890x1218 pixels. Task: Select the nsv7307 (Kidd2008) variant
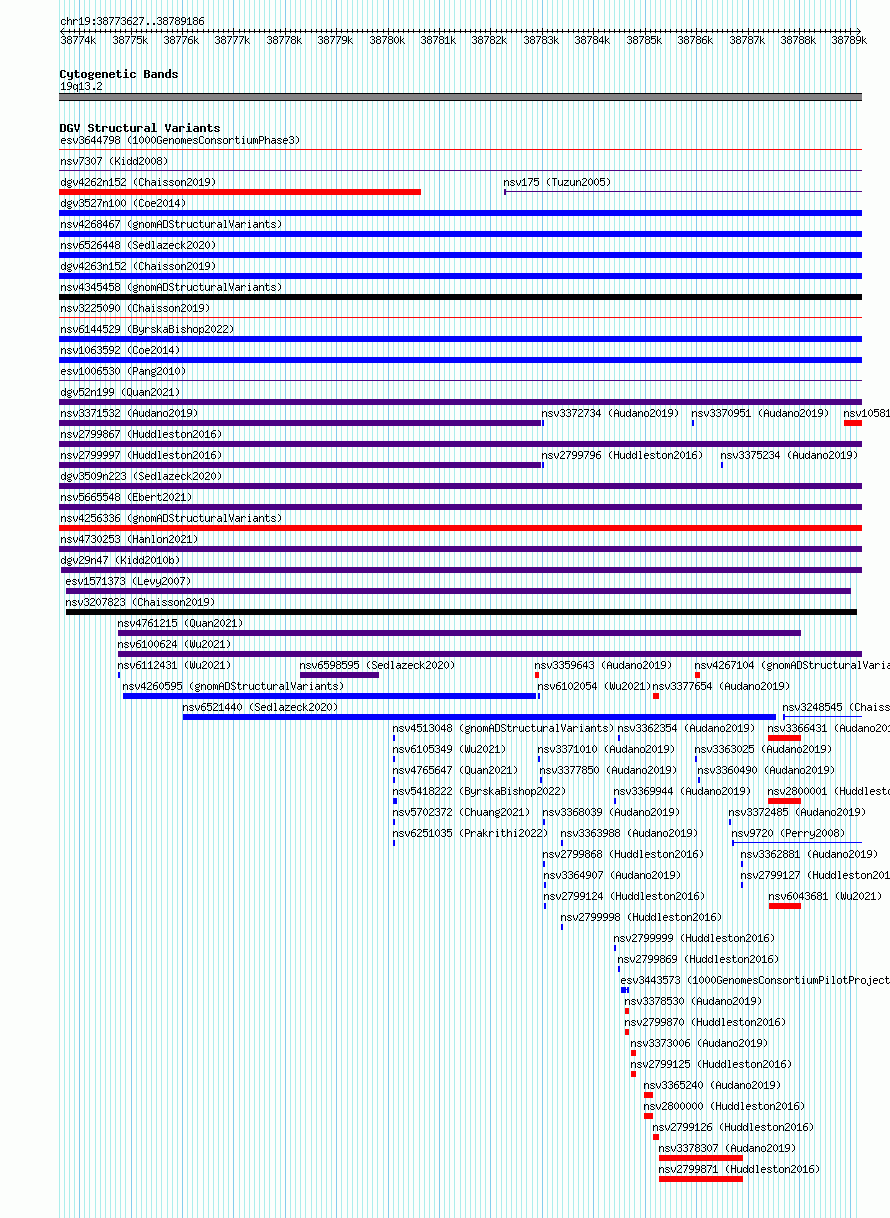coord(114,161)
